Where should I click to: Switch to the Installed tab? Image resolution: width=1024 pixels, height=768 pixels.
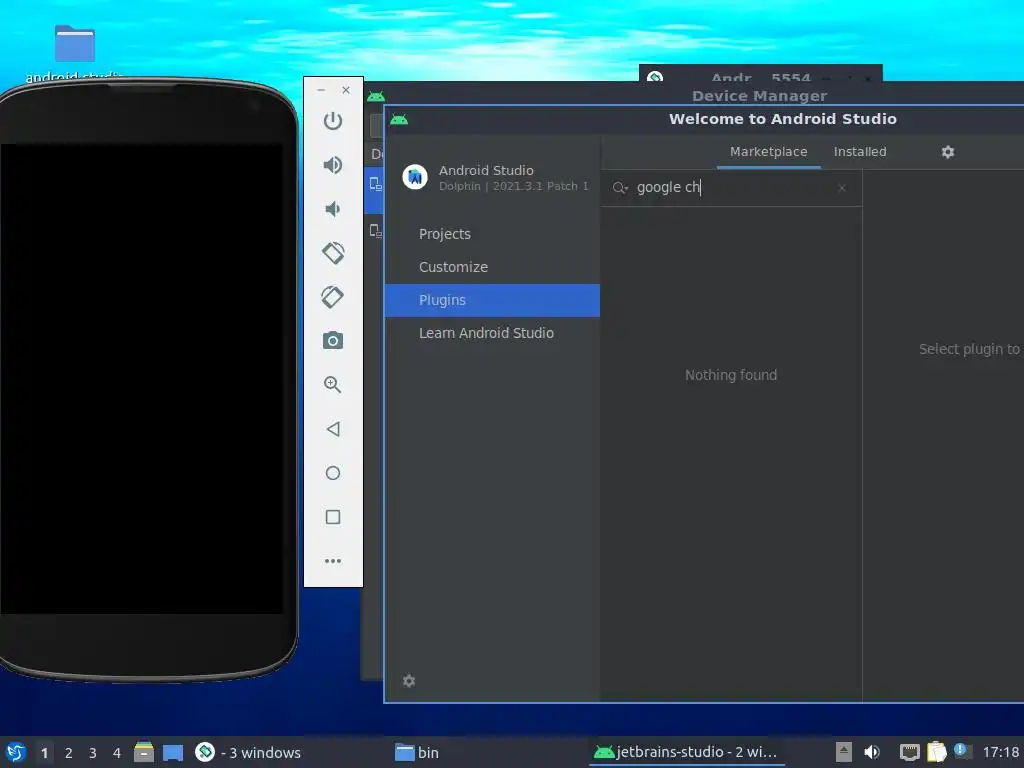pos(860,152)
